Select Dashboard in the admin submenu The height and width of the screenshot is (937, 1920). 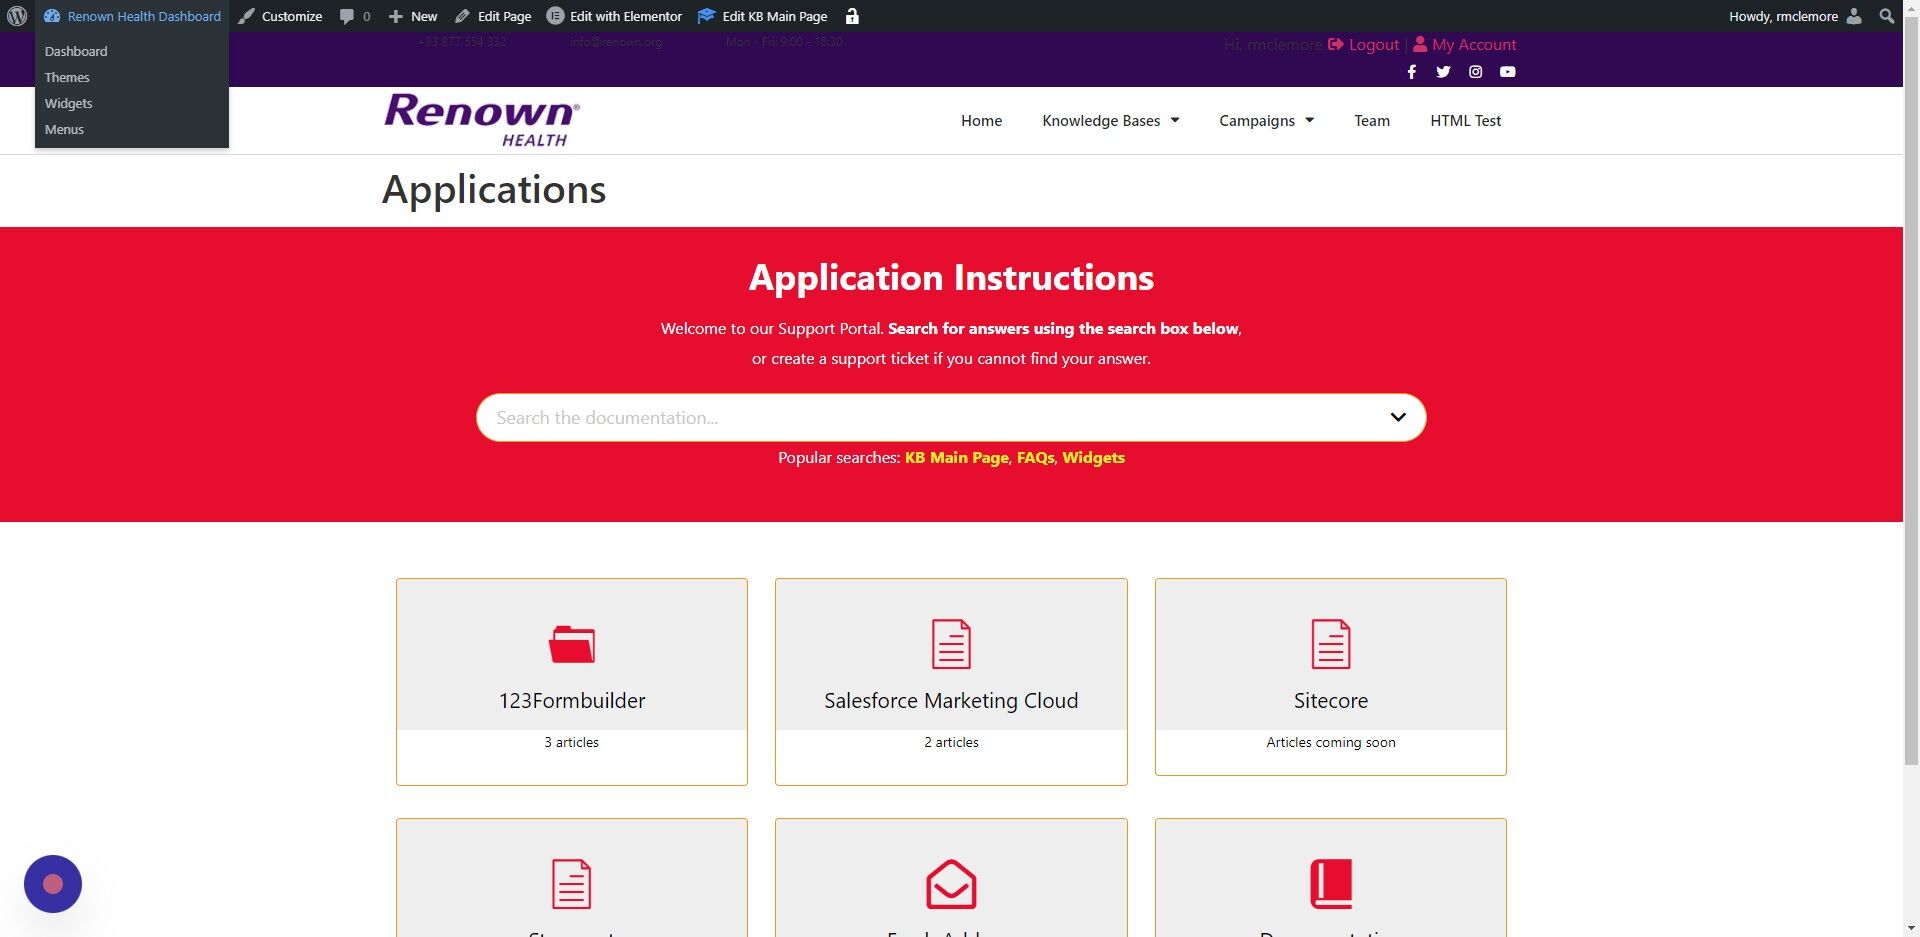point(76,51)
